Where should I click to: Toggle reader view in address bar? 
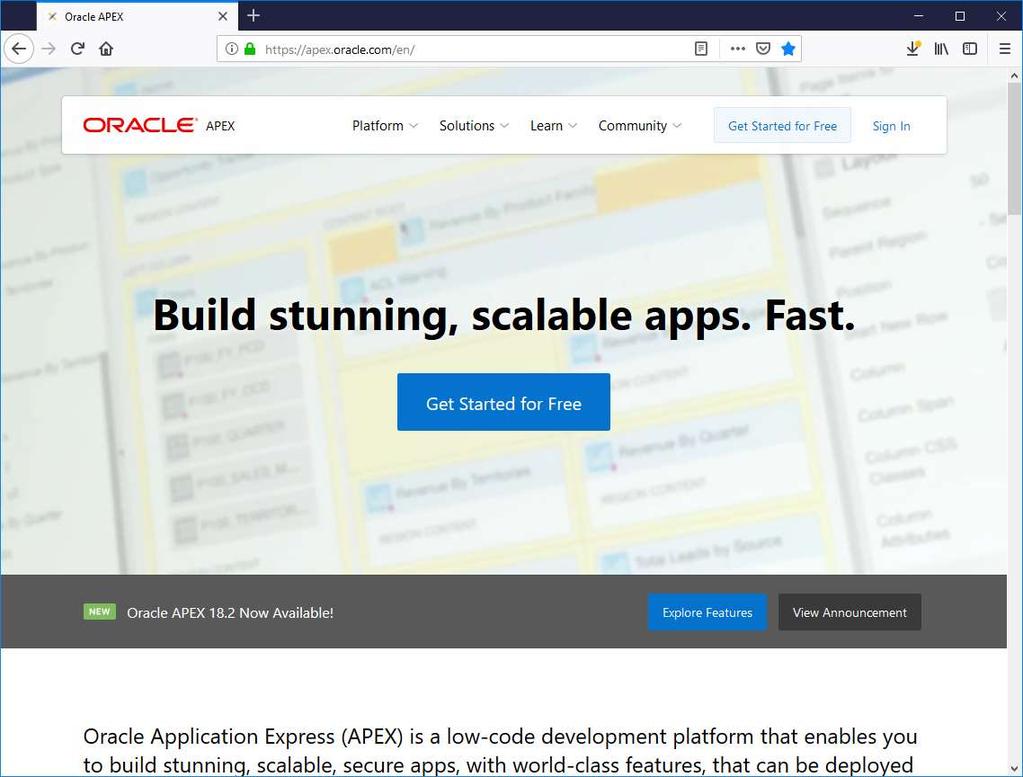(x=701, y=49)
